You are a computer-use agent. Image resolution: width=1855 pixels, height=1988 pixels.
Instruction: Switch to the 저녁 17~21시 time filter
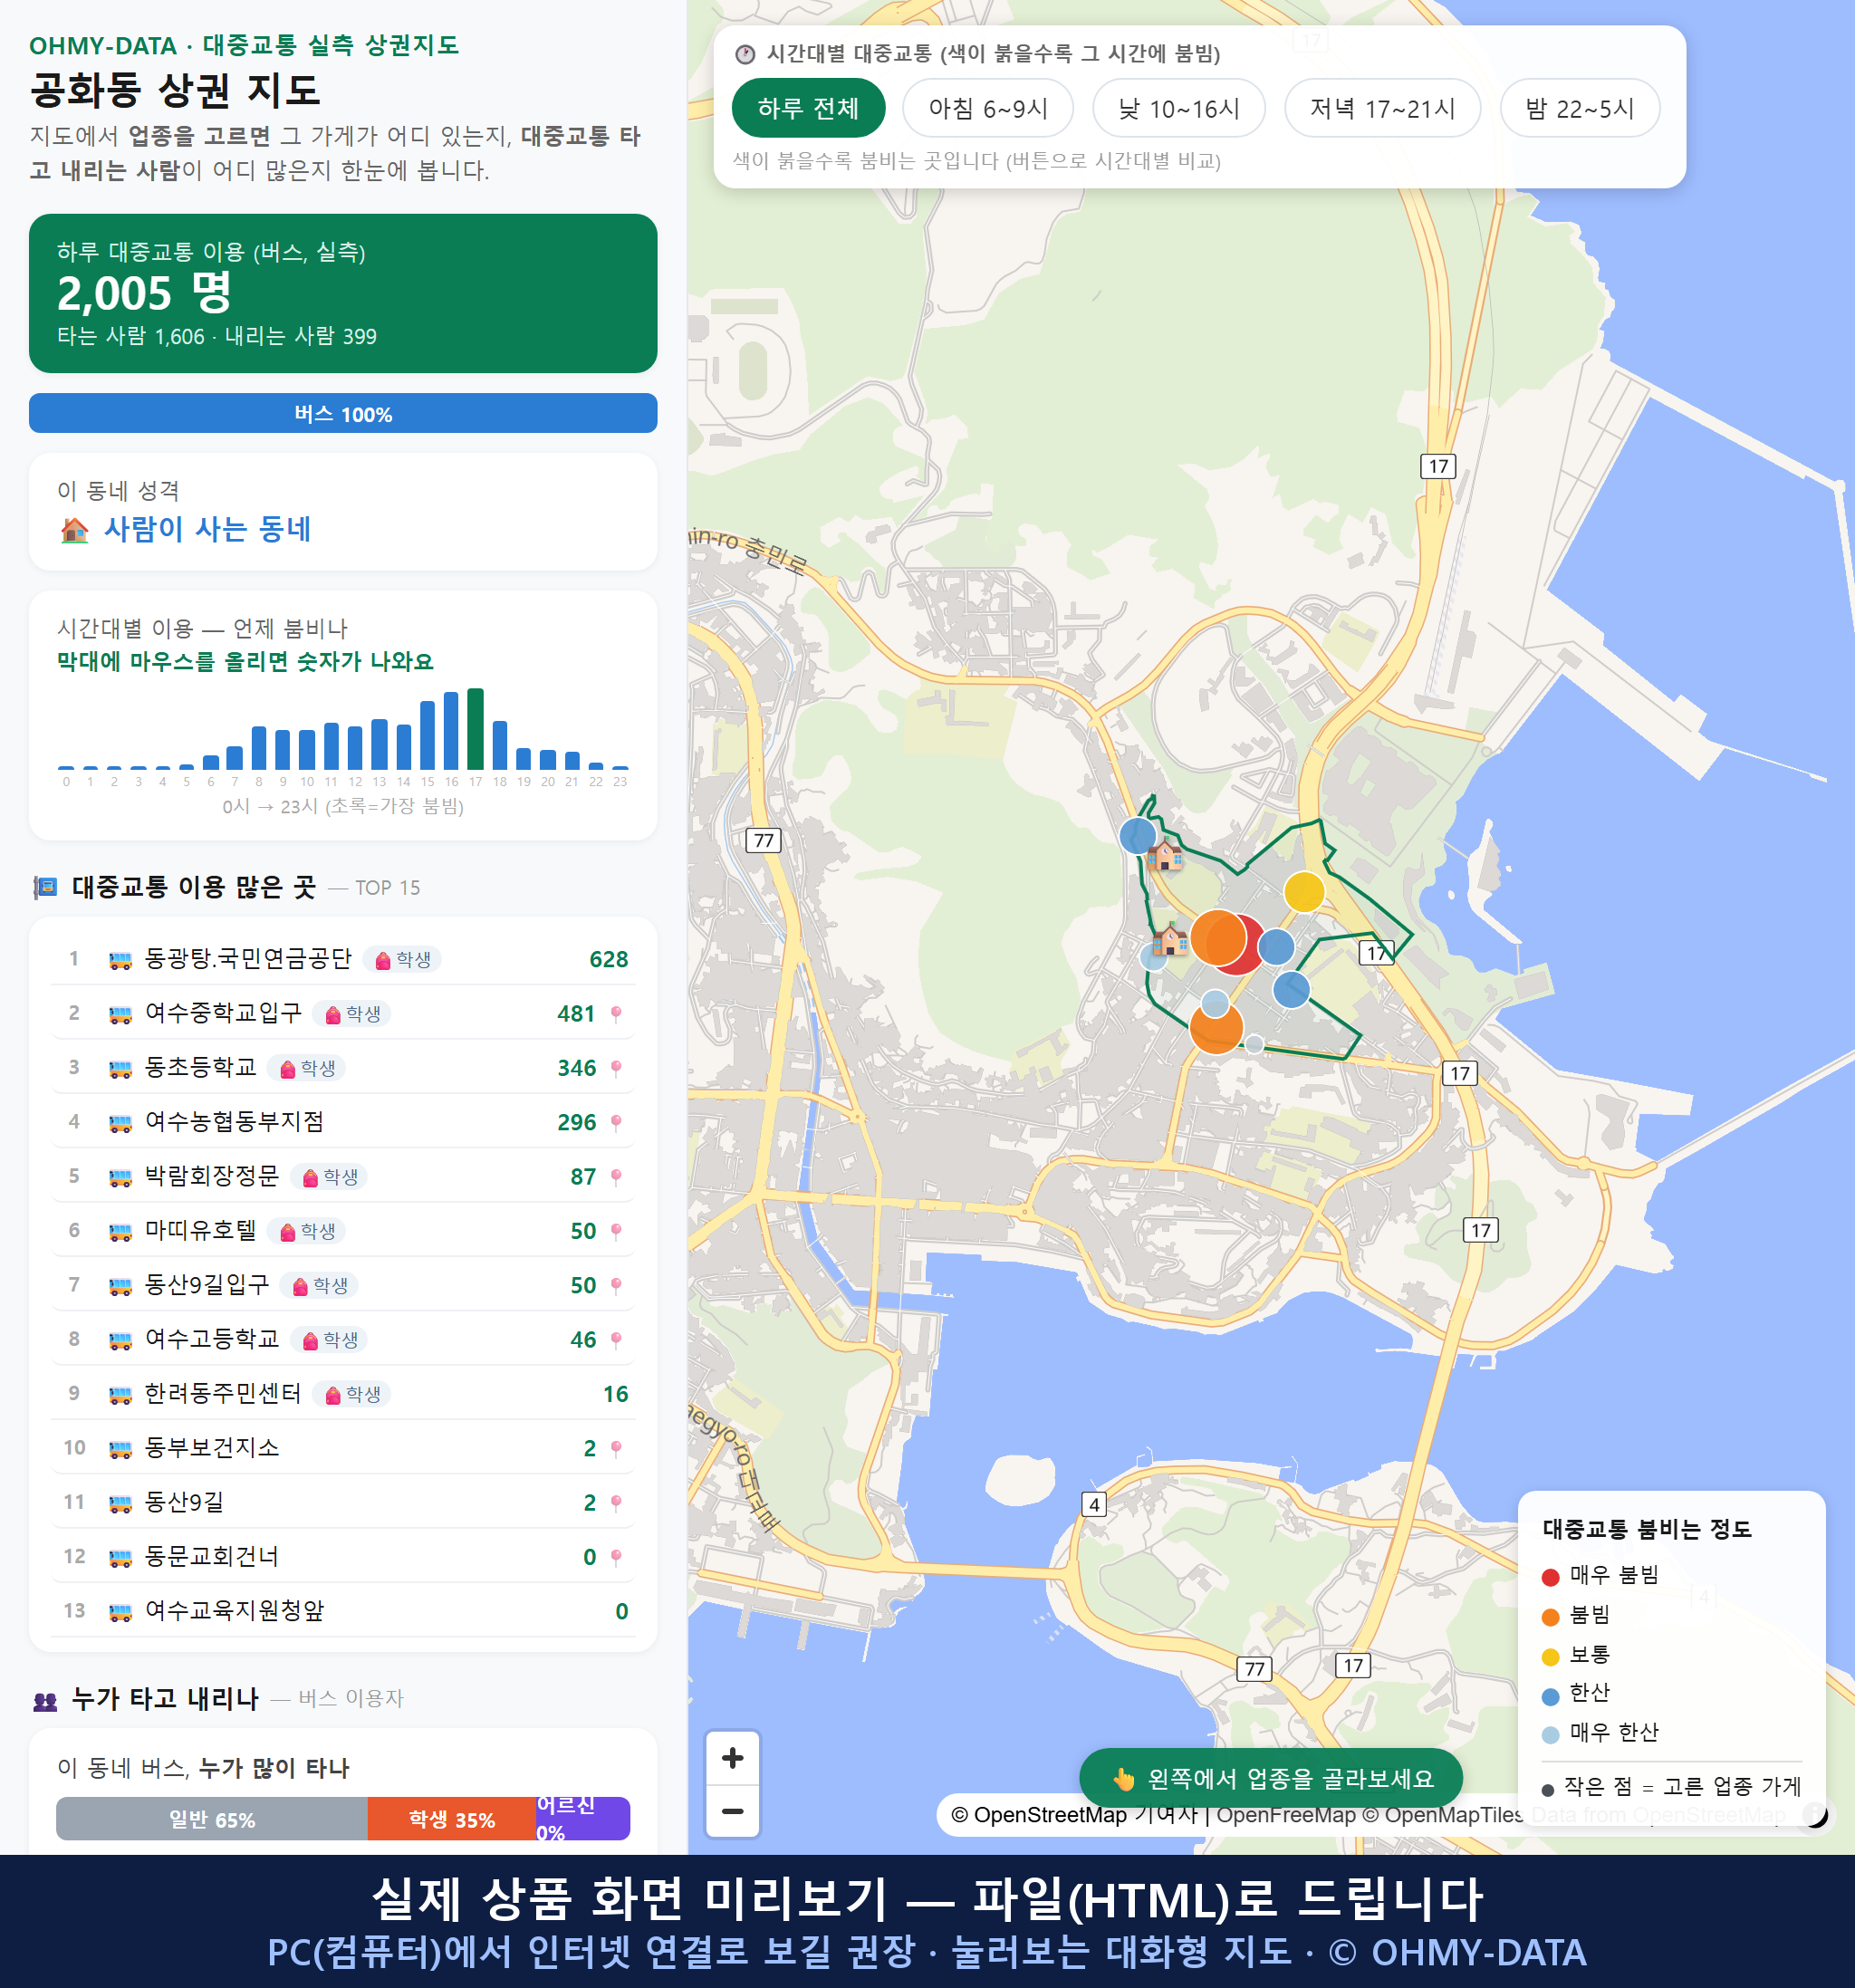coord(1382,108)
